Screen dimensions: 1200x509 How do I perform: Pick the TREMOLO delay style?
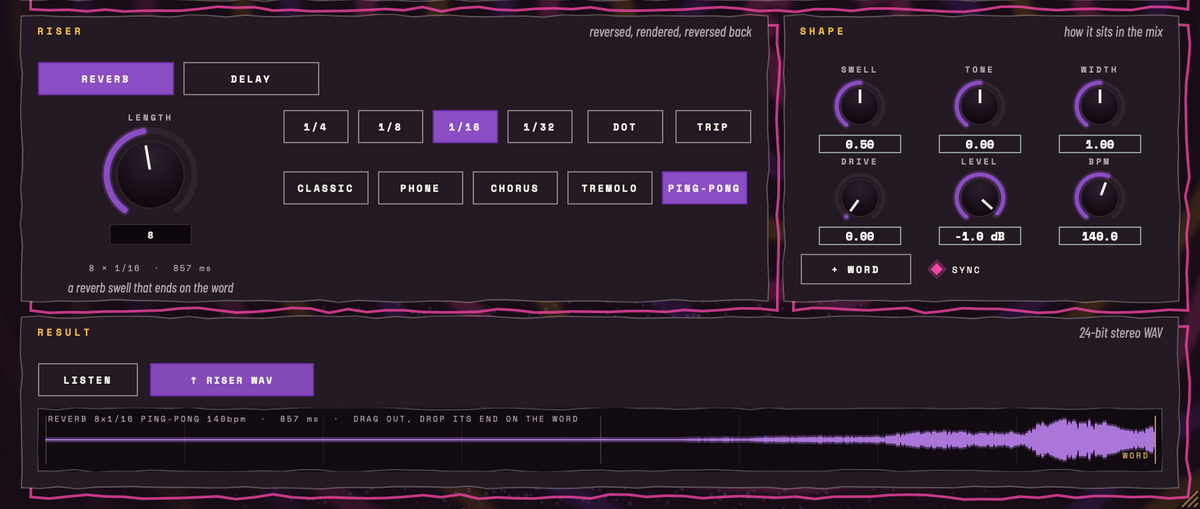click(x=609, y=188)
